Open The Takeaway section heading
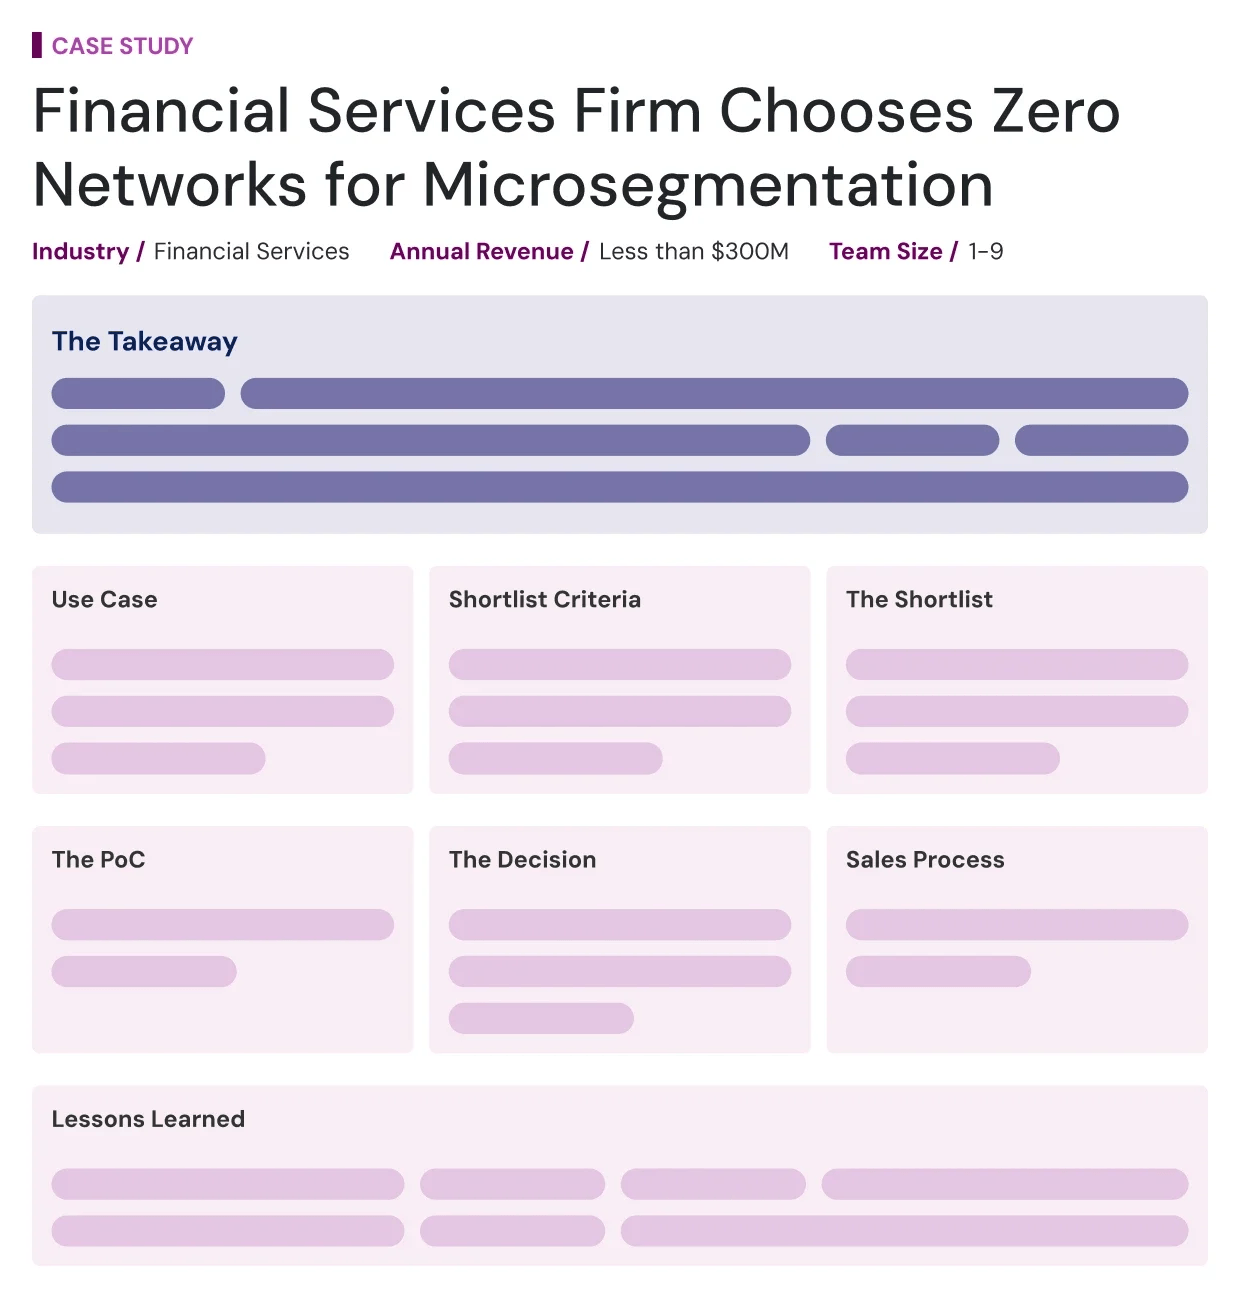1240x1298 pixels. [145, 342]
